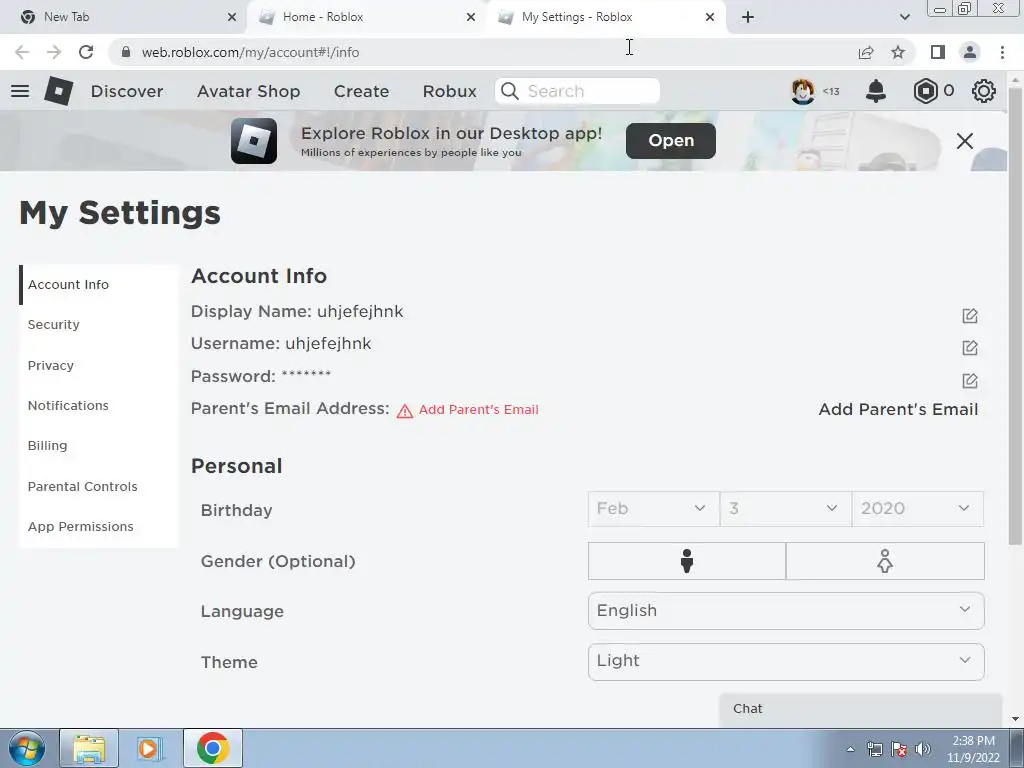This screenshot has height=768, width=1024.
Task: Open the Privacy settings section
Action: point(50,365)
